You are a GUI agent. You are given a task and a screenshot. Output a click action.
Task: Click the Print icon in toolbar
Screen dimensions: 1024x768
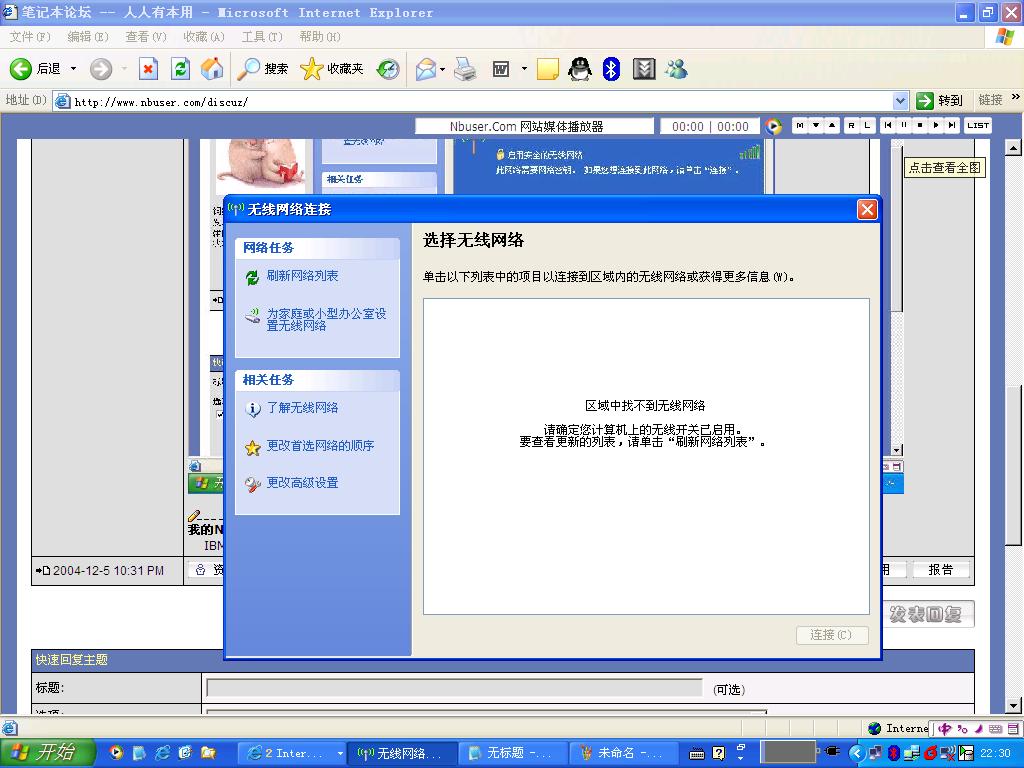coord(465,69)
